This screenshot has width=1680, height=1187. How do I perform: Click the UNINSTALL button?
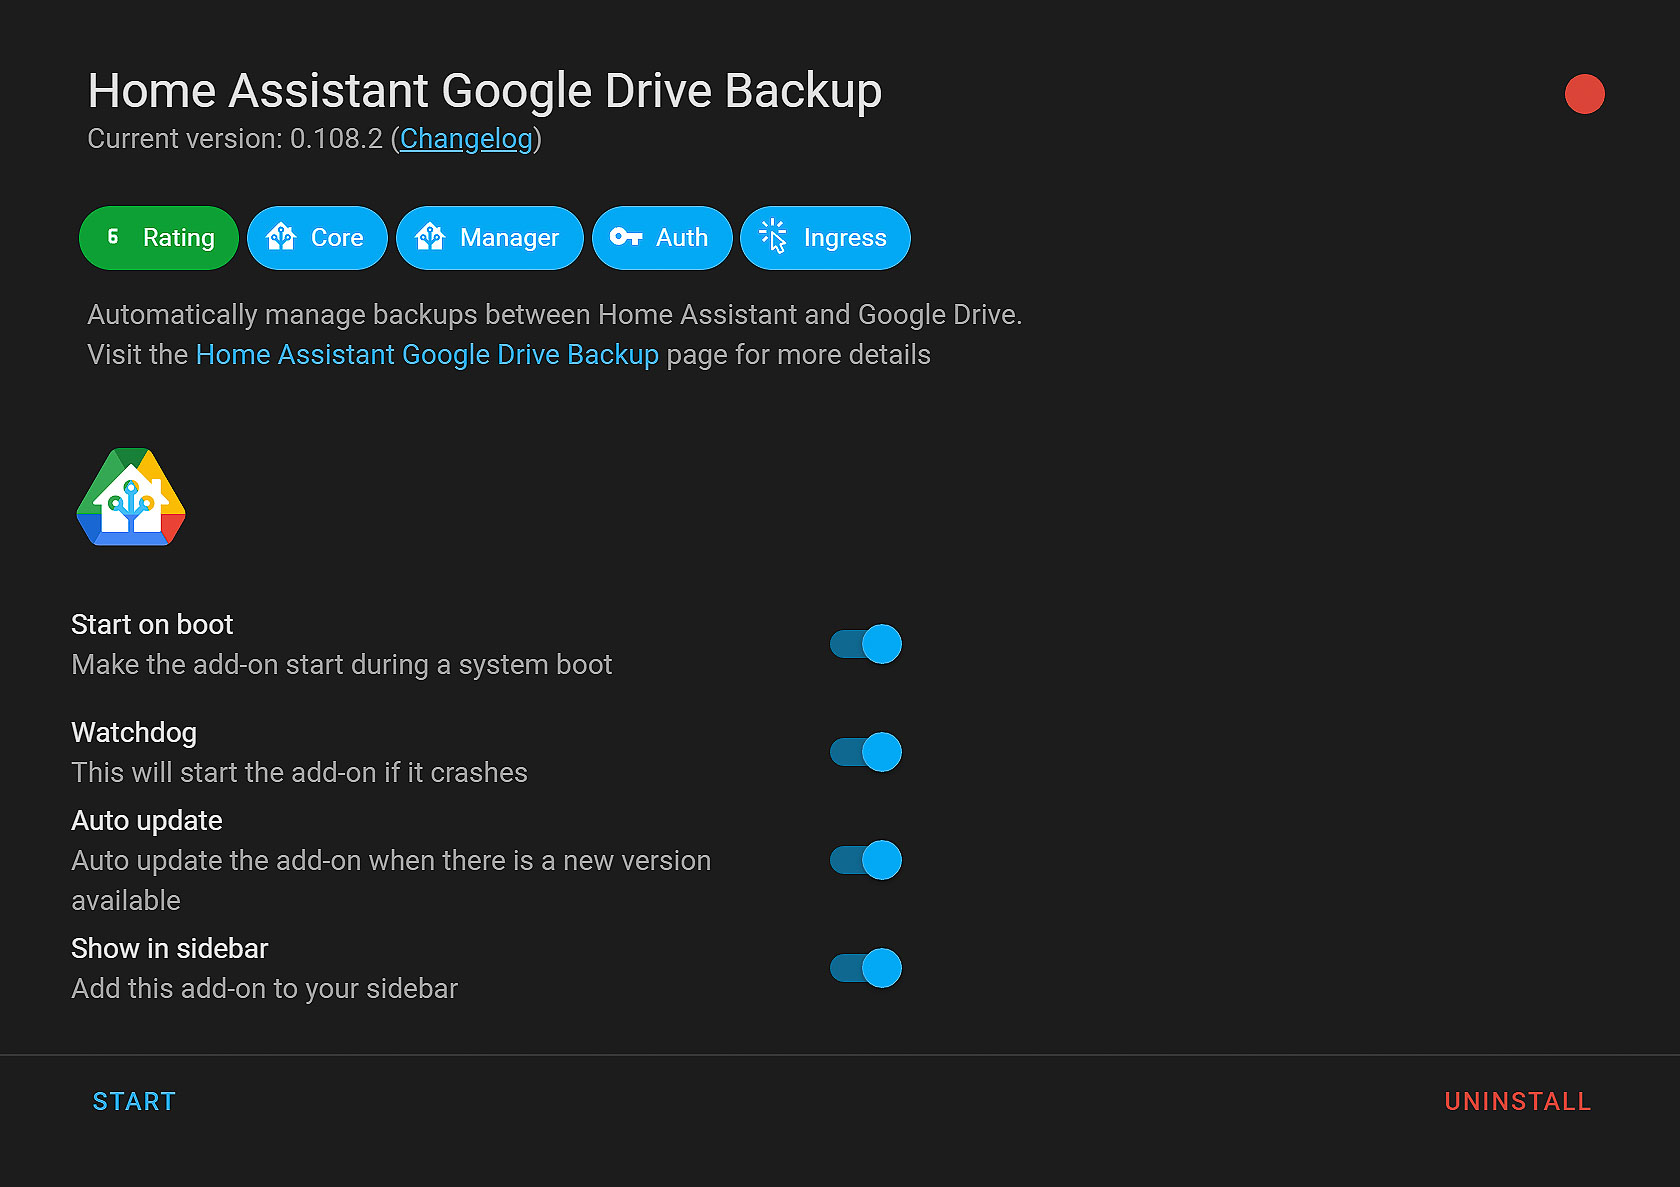(1518, 1102)
